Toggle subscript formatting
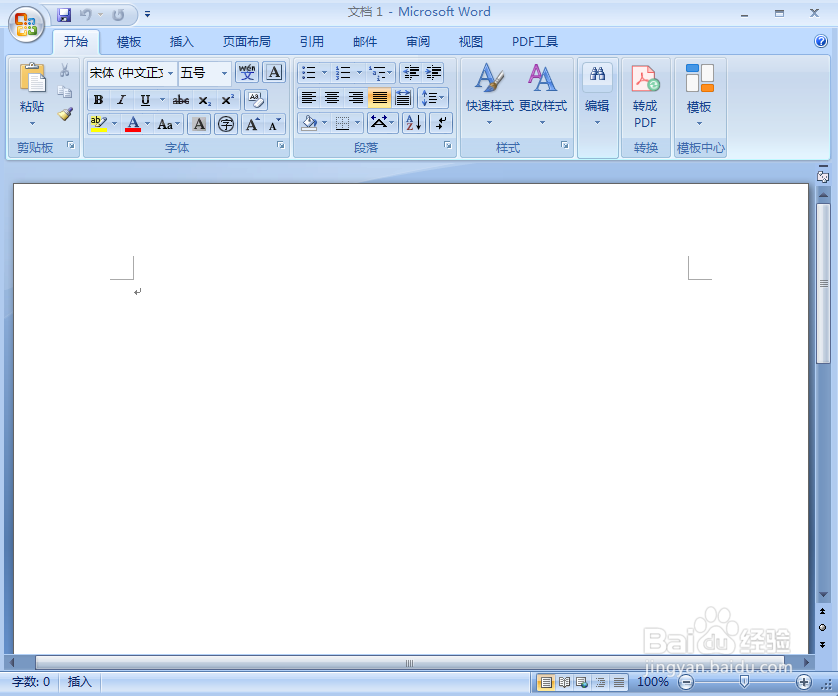 (x=205, y=99)
